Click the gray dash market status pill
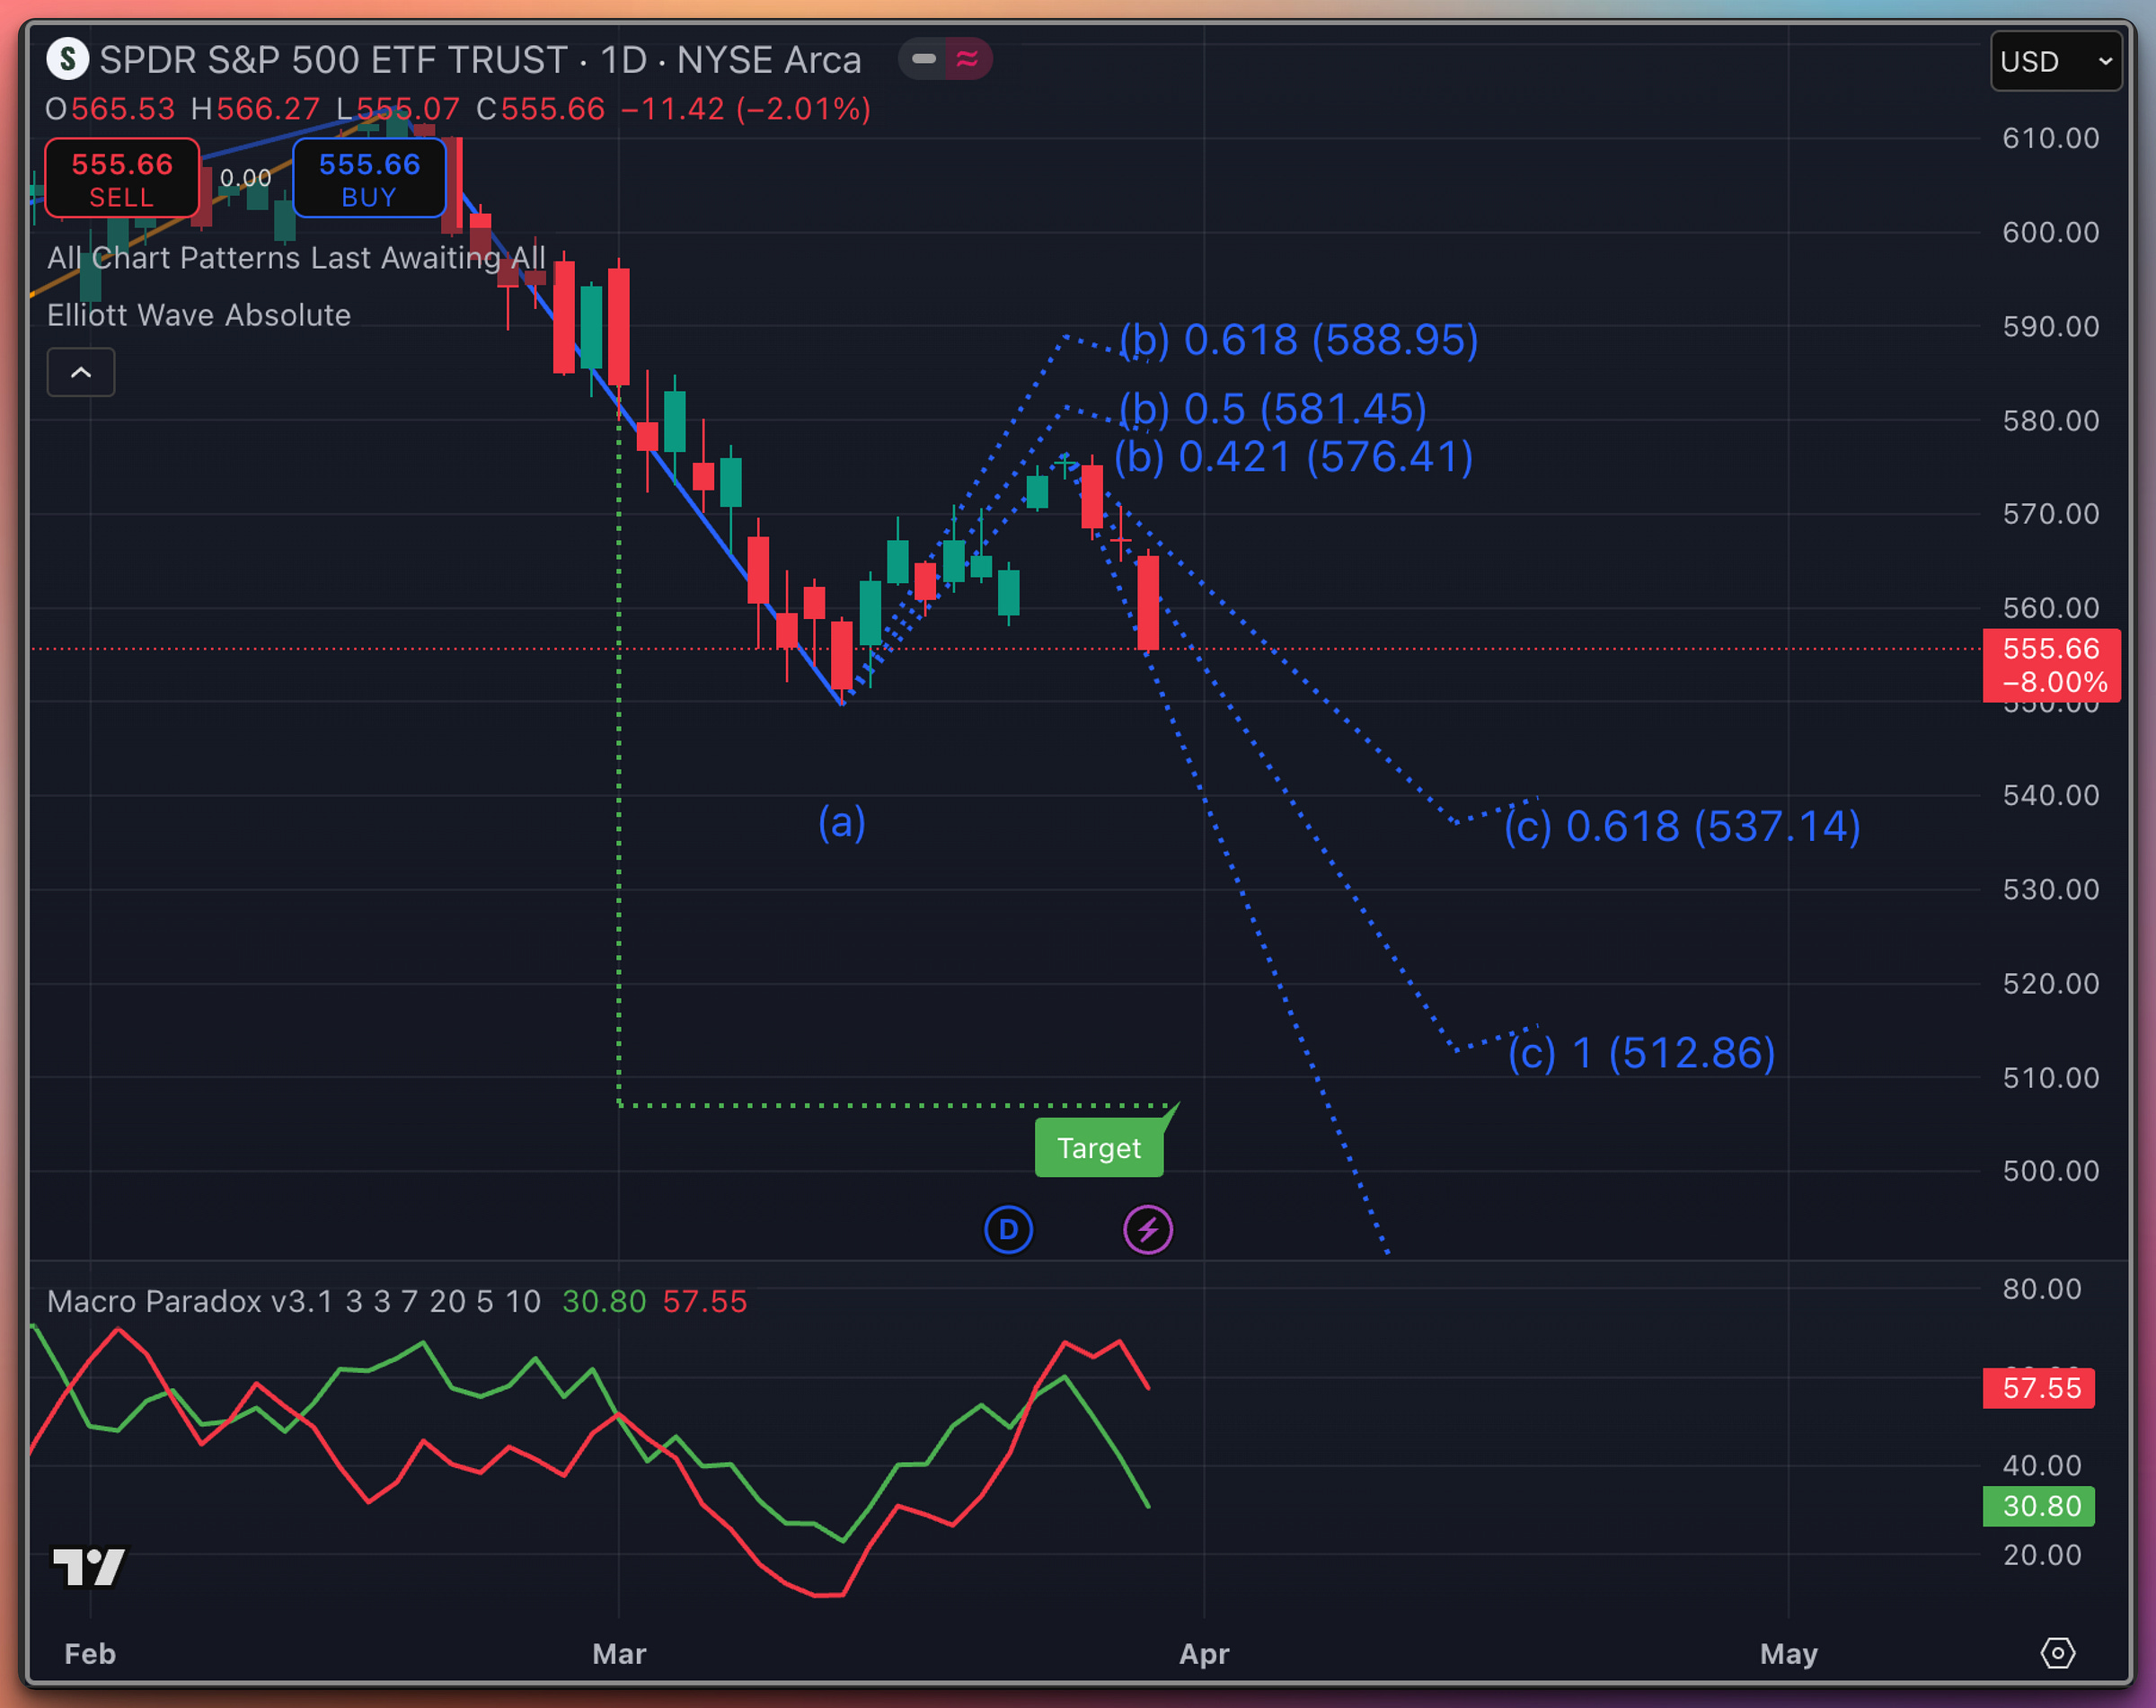Viewport: 2156px width, 1708px height. pos(924,59)
